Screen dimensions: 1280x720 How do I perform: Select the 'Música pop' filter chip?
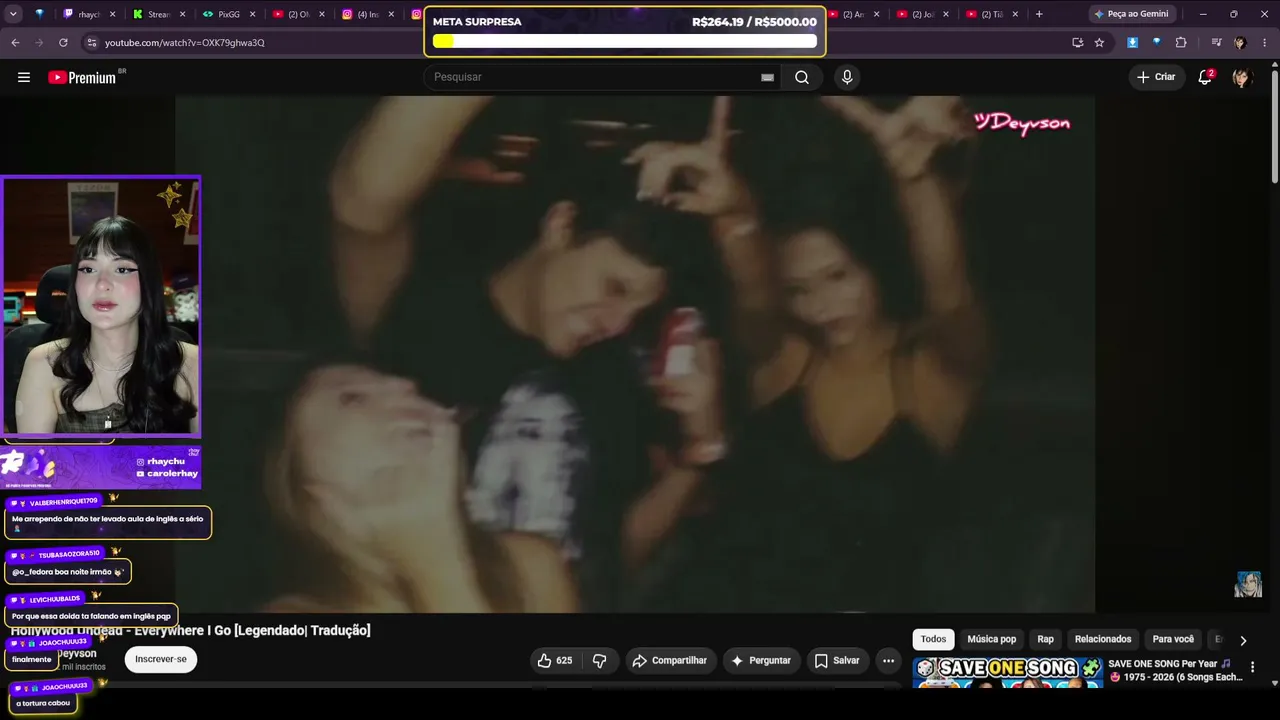click(x=991, y=639)
